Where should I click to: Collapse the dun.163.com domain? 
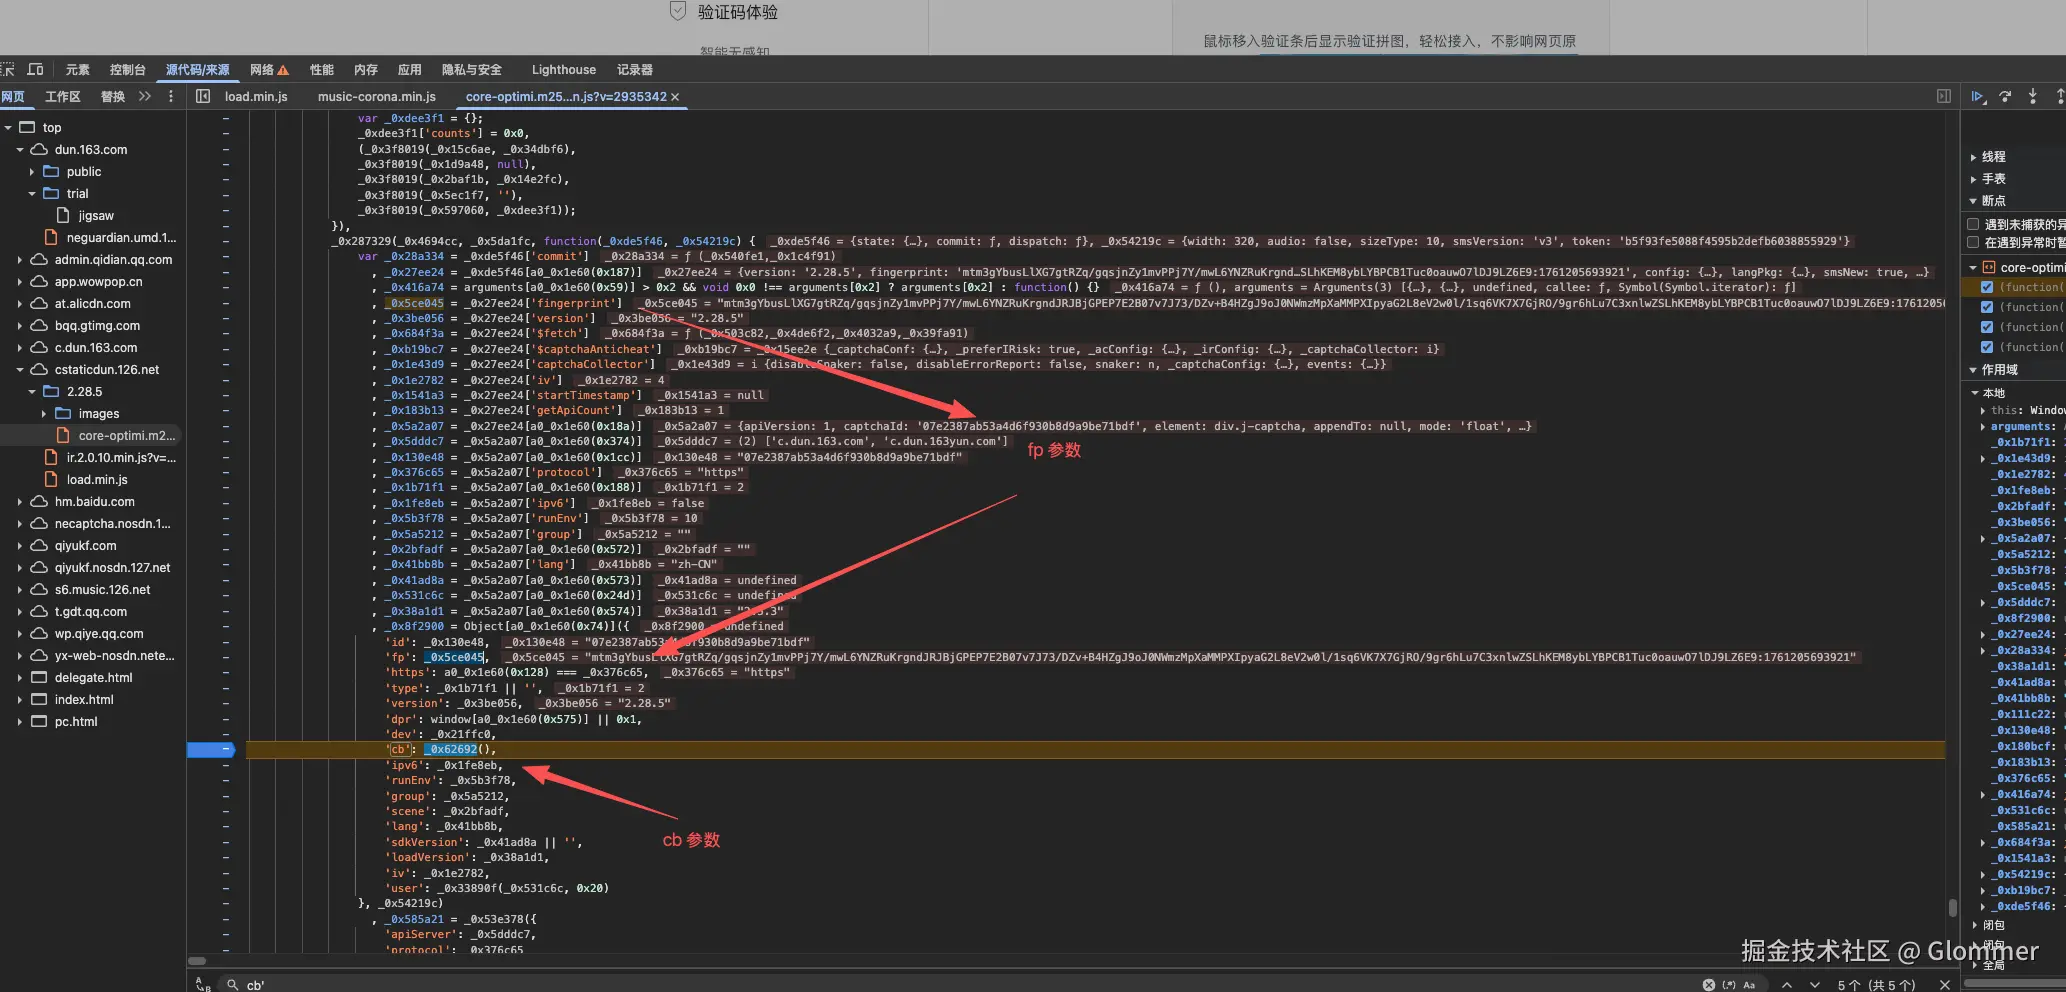[20, 149]
